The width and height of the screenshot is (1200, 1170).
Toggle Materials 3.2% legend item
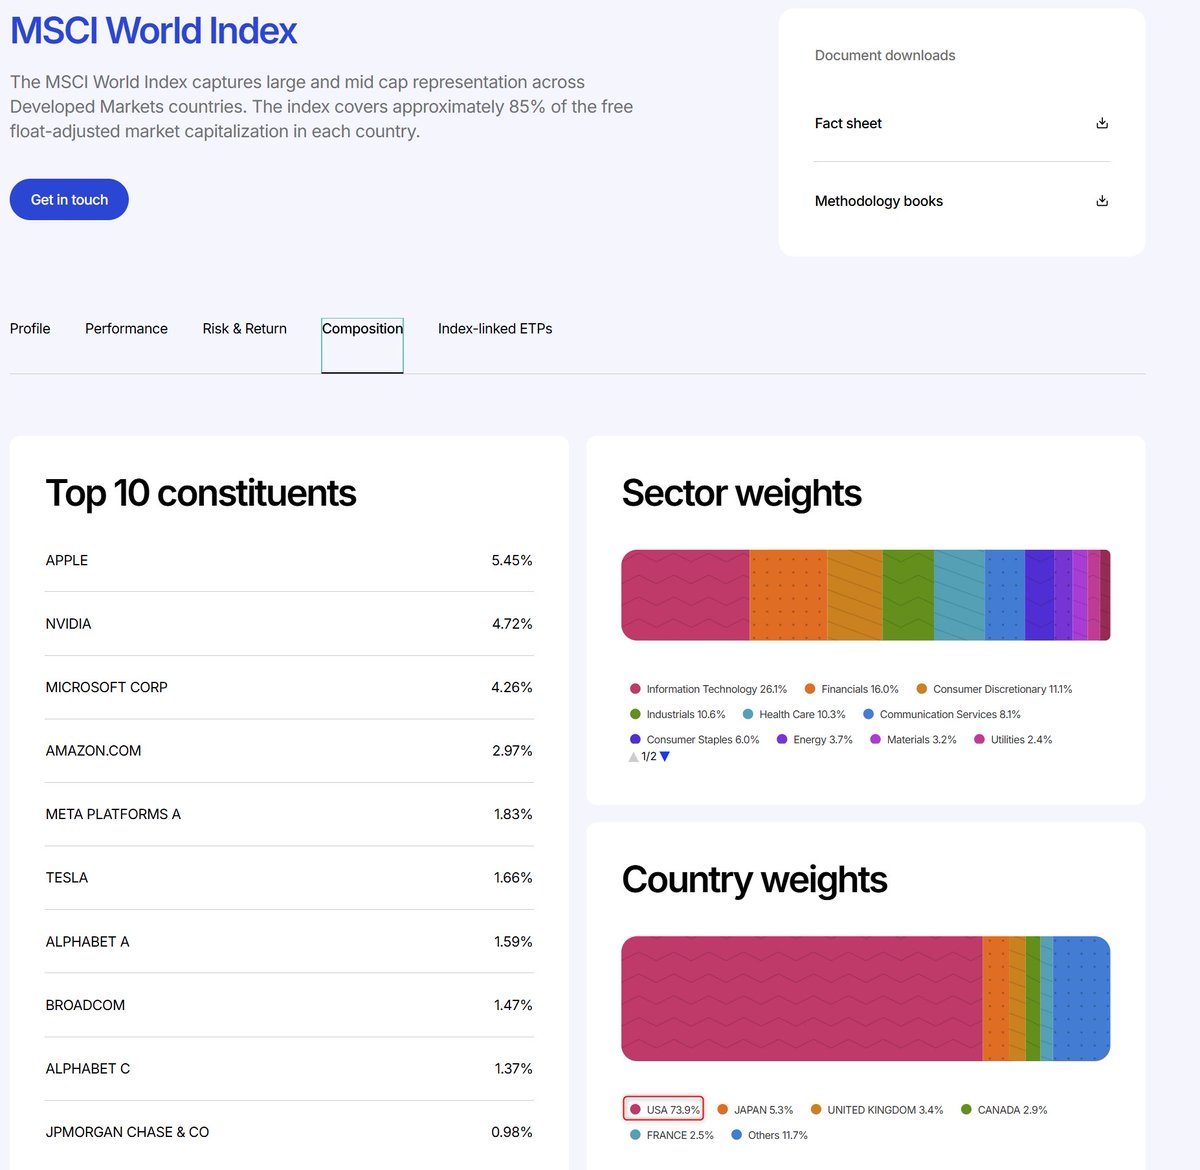[913, 740]
